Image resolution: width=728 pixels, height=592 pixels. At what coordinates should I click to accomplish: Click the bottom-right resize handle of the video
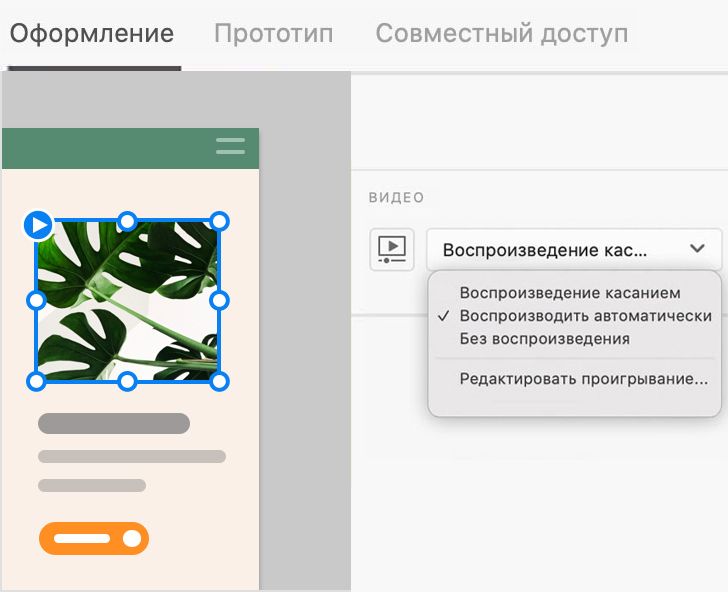(x=219, y=381)
